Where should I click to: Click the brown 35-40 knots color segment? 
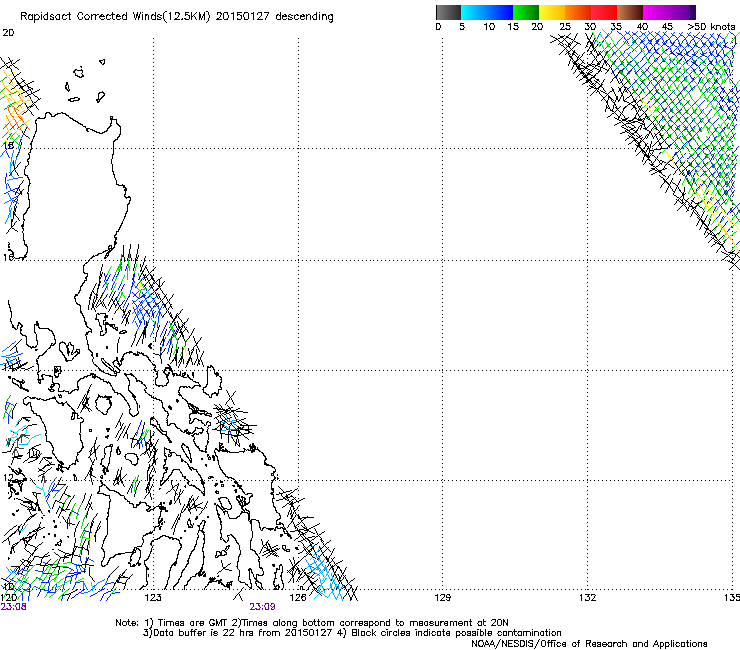(x=630, y=12)
